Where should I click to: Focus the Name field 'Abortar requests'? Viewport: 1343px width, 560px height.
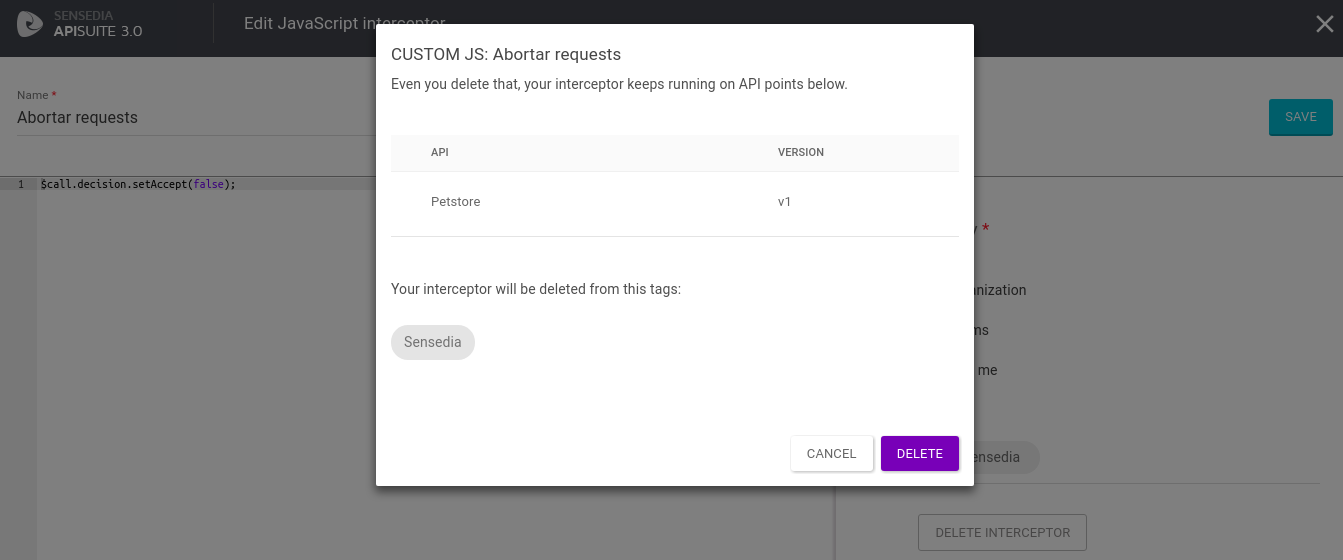pyautogui.click(x=196, y=118)
